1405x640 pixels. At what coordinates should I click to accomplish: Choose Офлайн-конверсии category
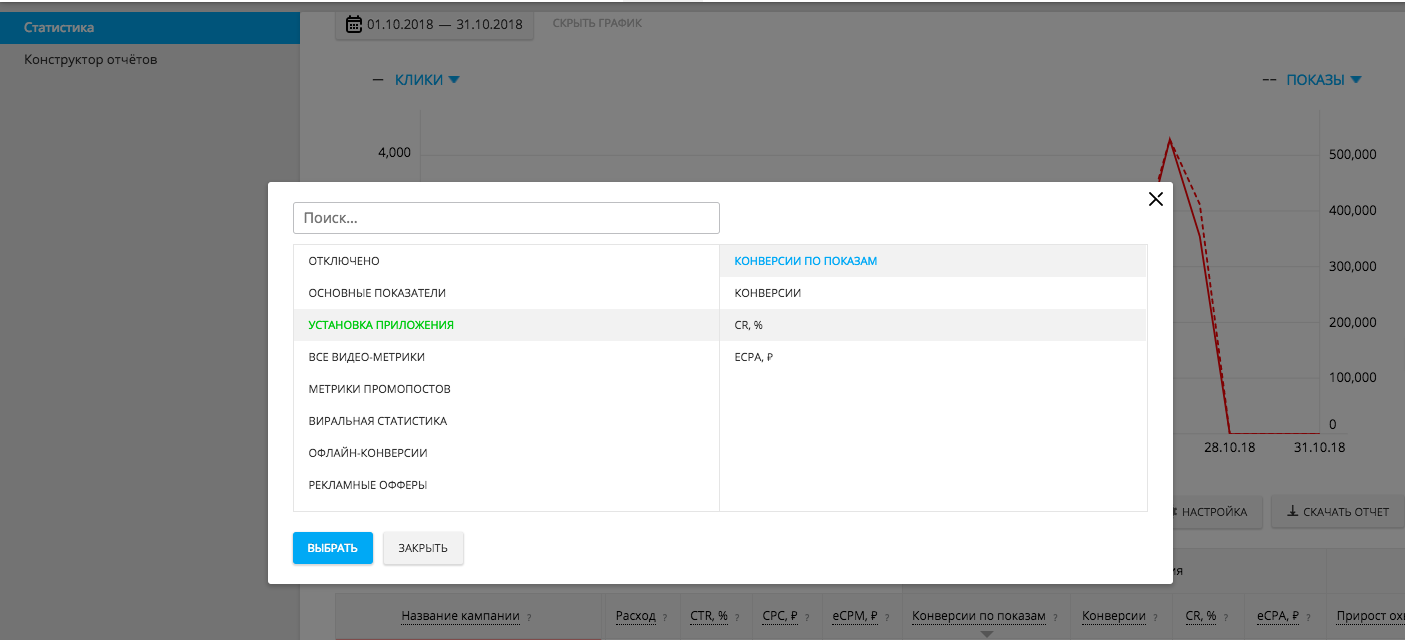pyautogui.click(x=368, y=453)
